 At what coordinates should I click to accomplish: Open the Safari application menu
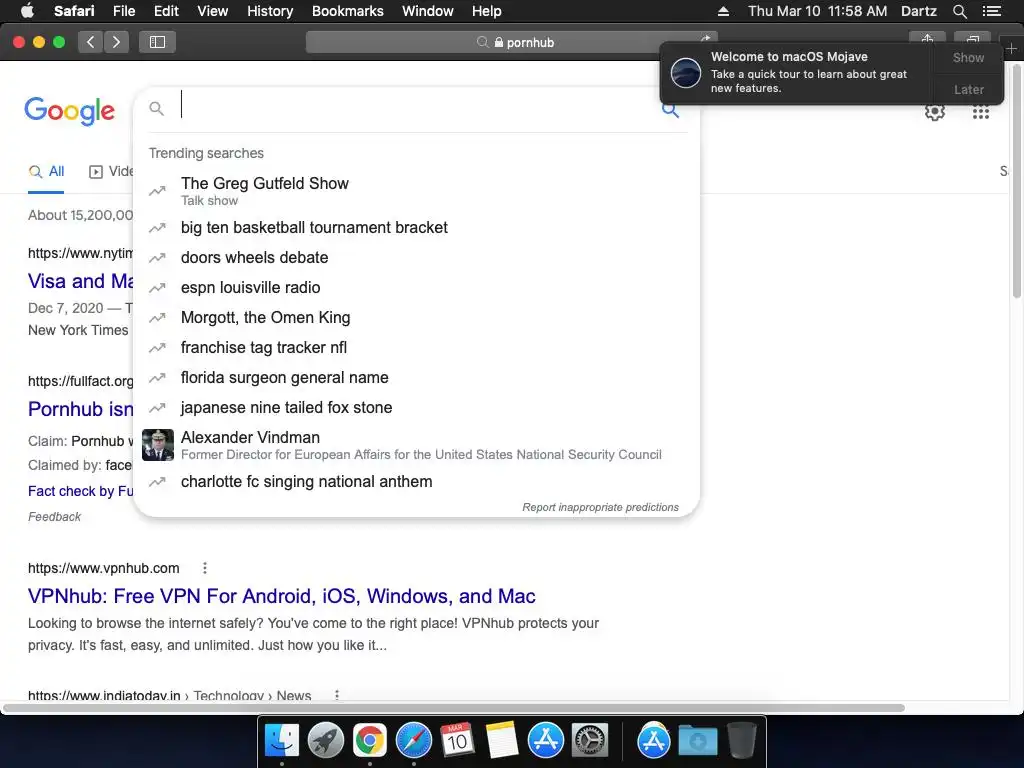[74, 11]
